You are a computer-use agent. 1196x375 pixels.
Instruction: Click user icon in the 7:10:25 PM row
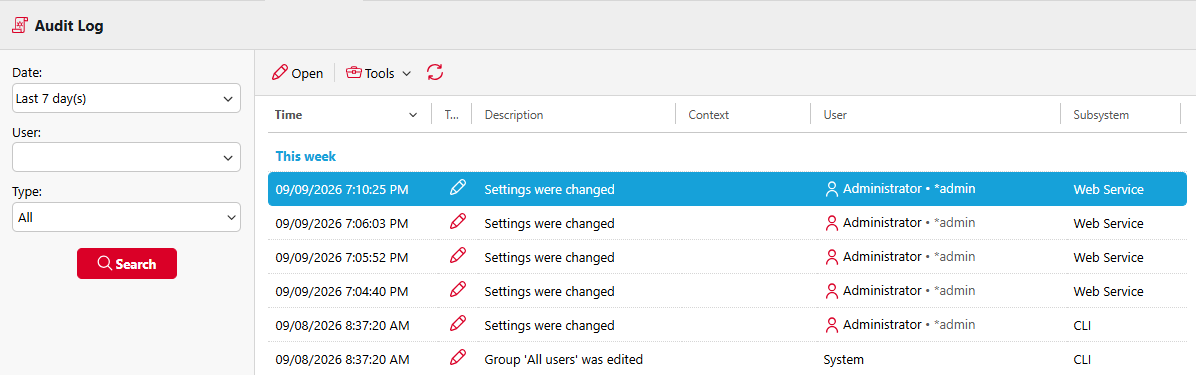pos(831,189)
